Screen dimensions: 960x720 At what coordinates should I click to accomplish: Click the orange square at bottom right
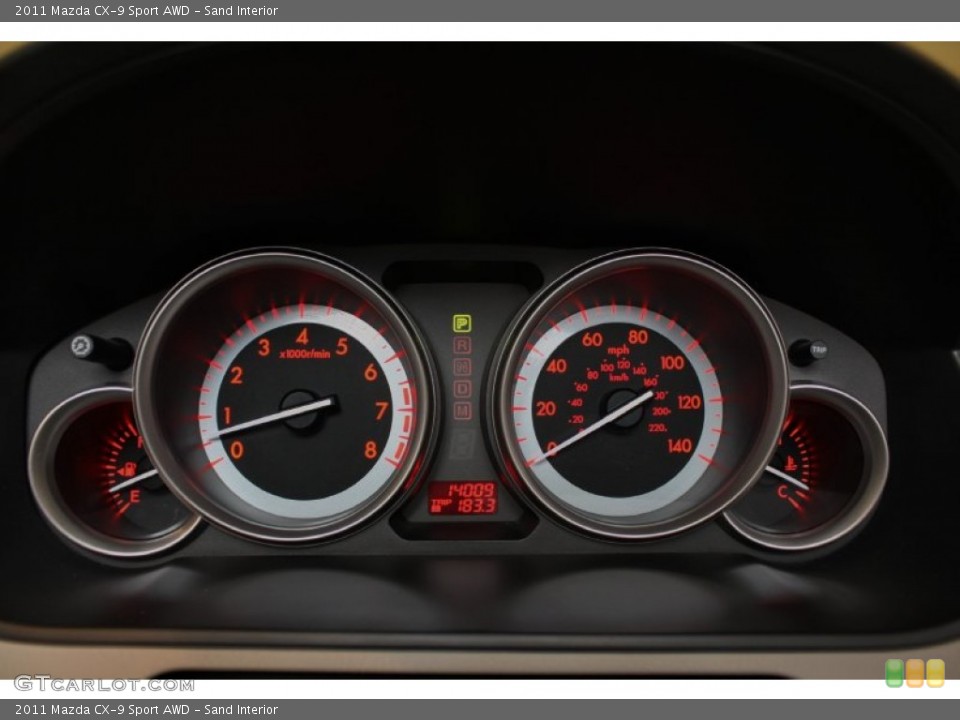tap(915, 673)
